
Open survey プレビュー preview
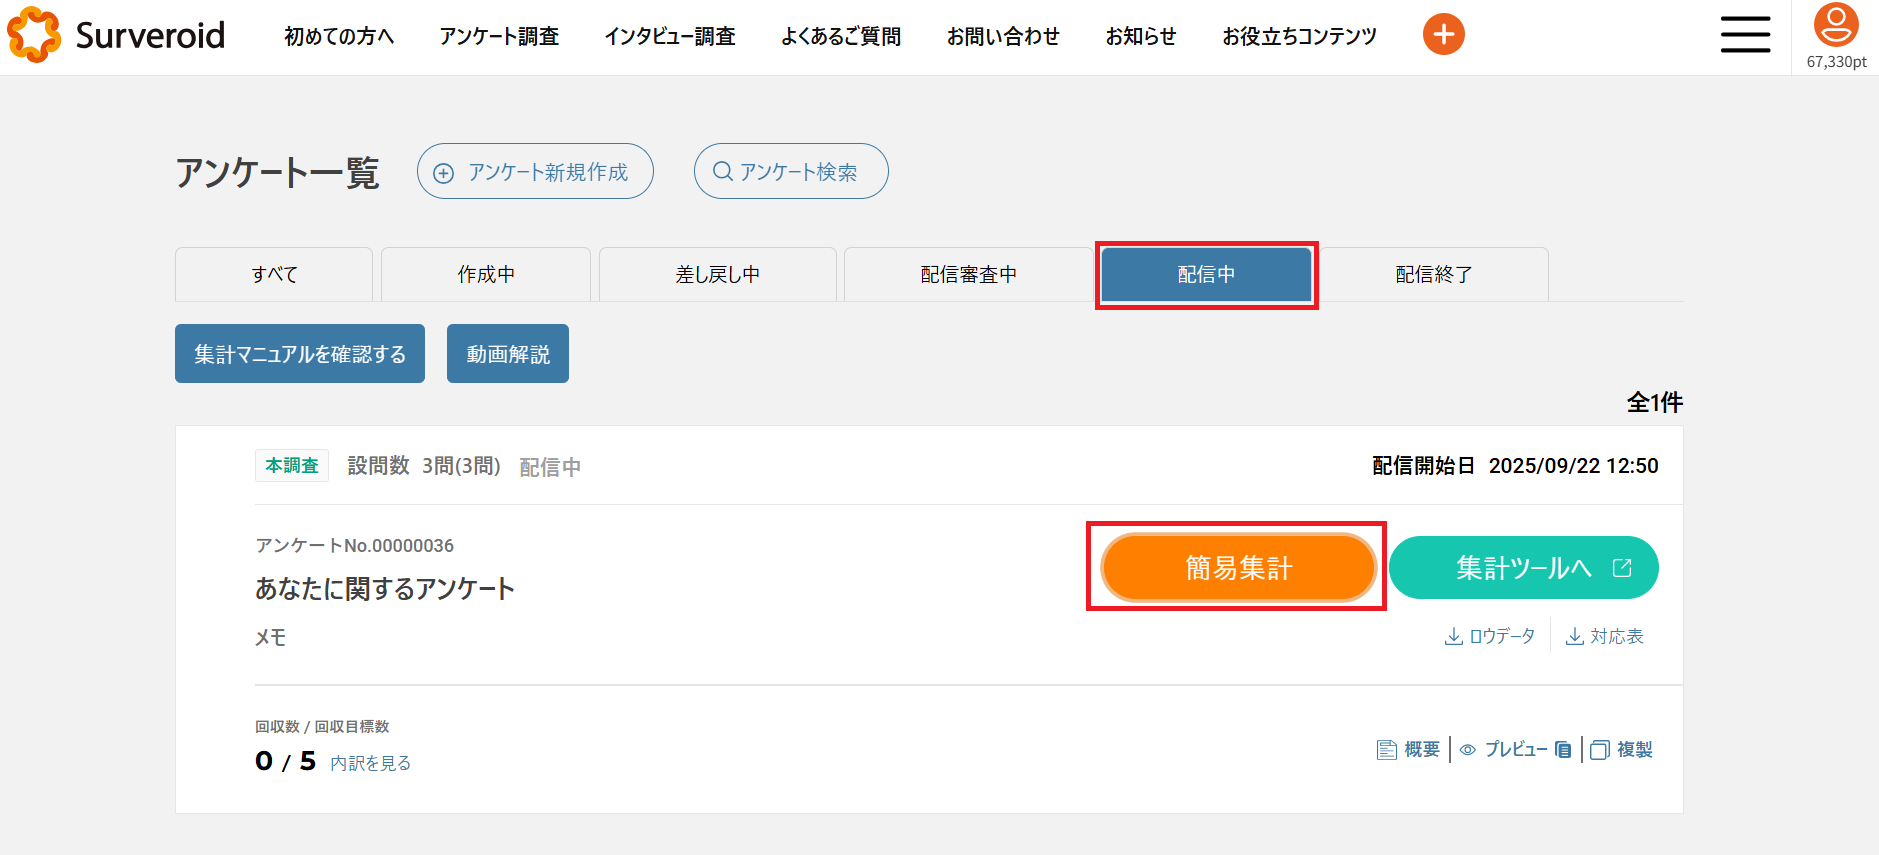pos(1514,750)
